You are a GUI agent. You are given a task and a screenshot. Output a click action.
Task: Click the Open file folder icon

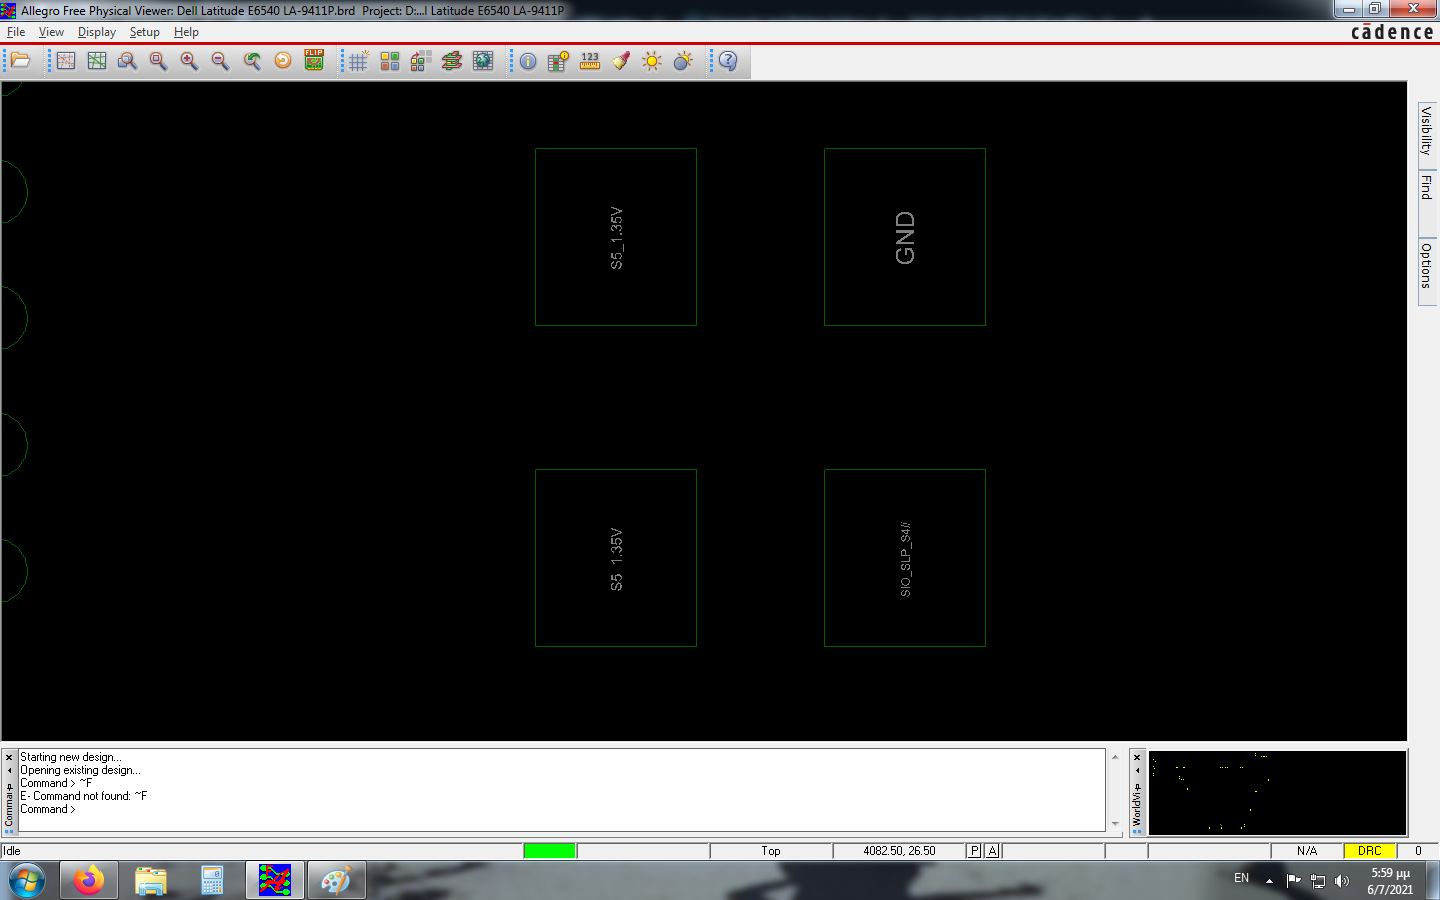20,61
